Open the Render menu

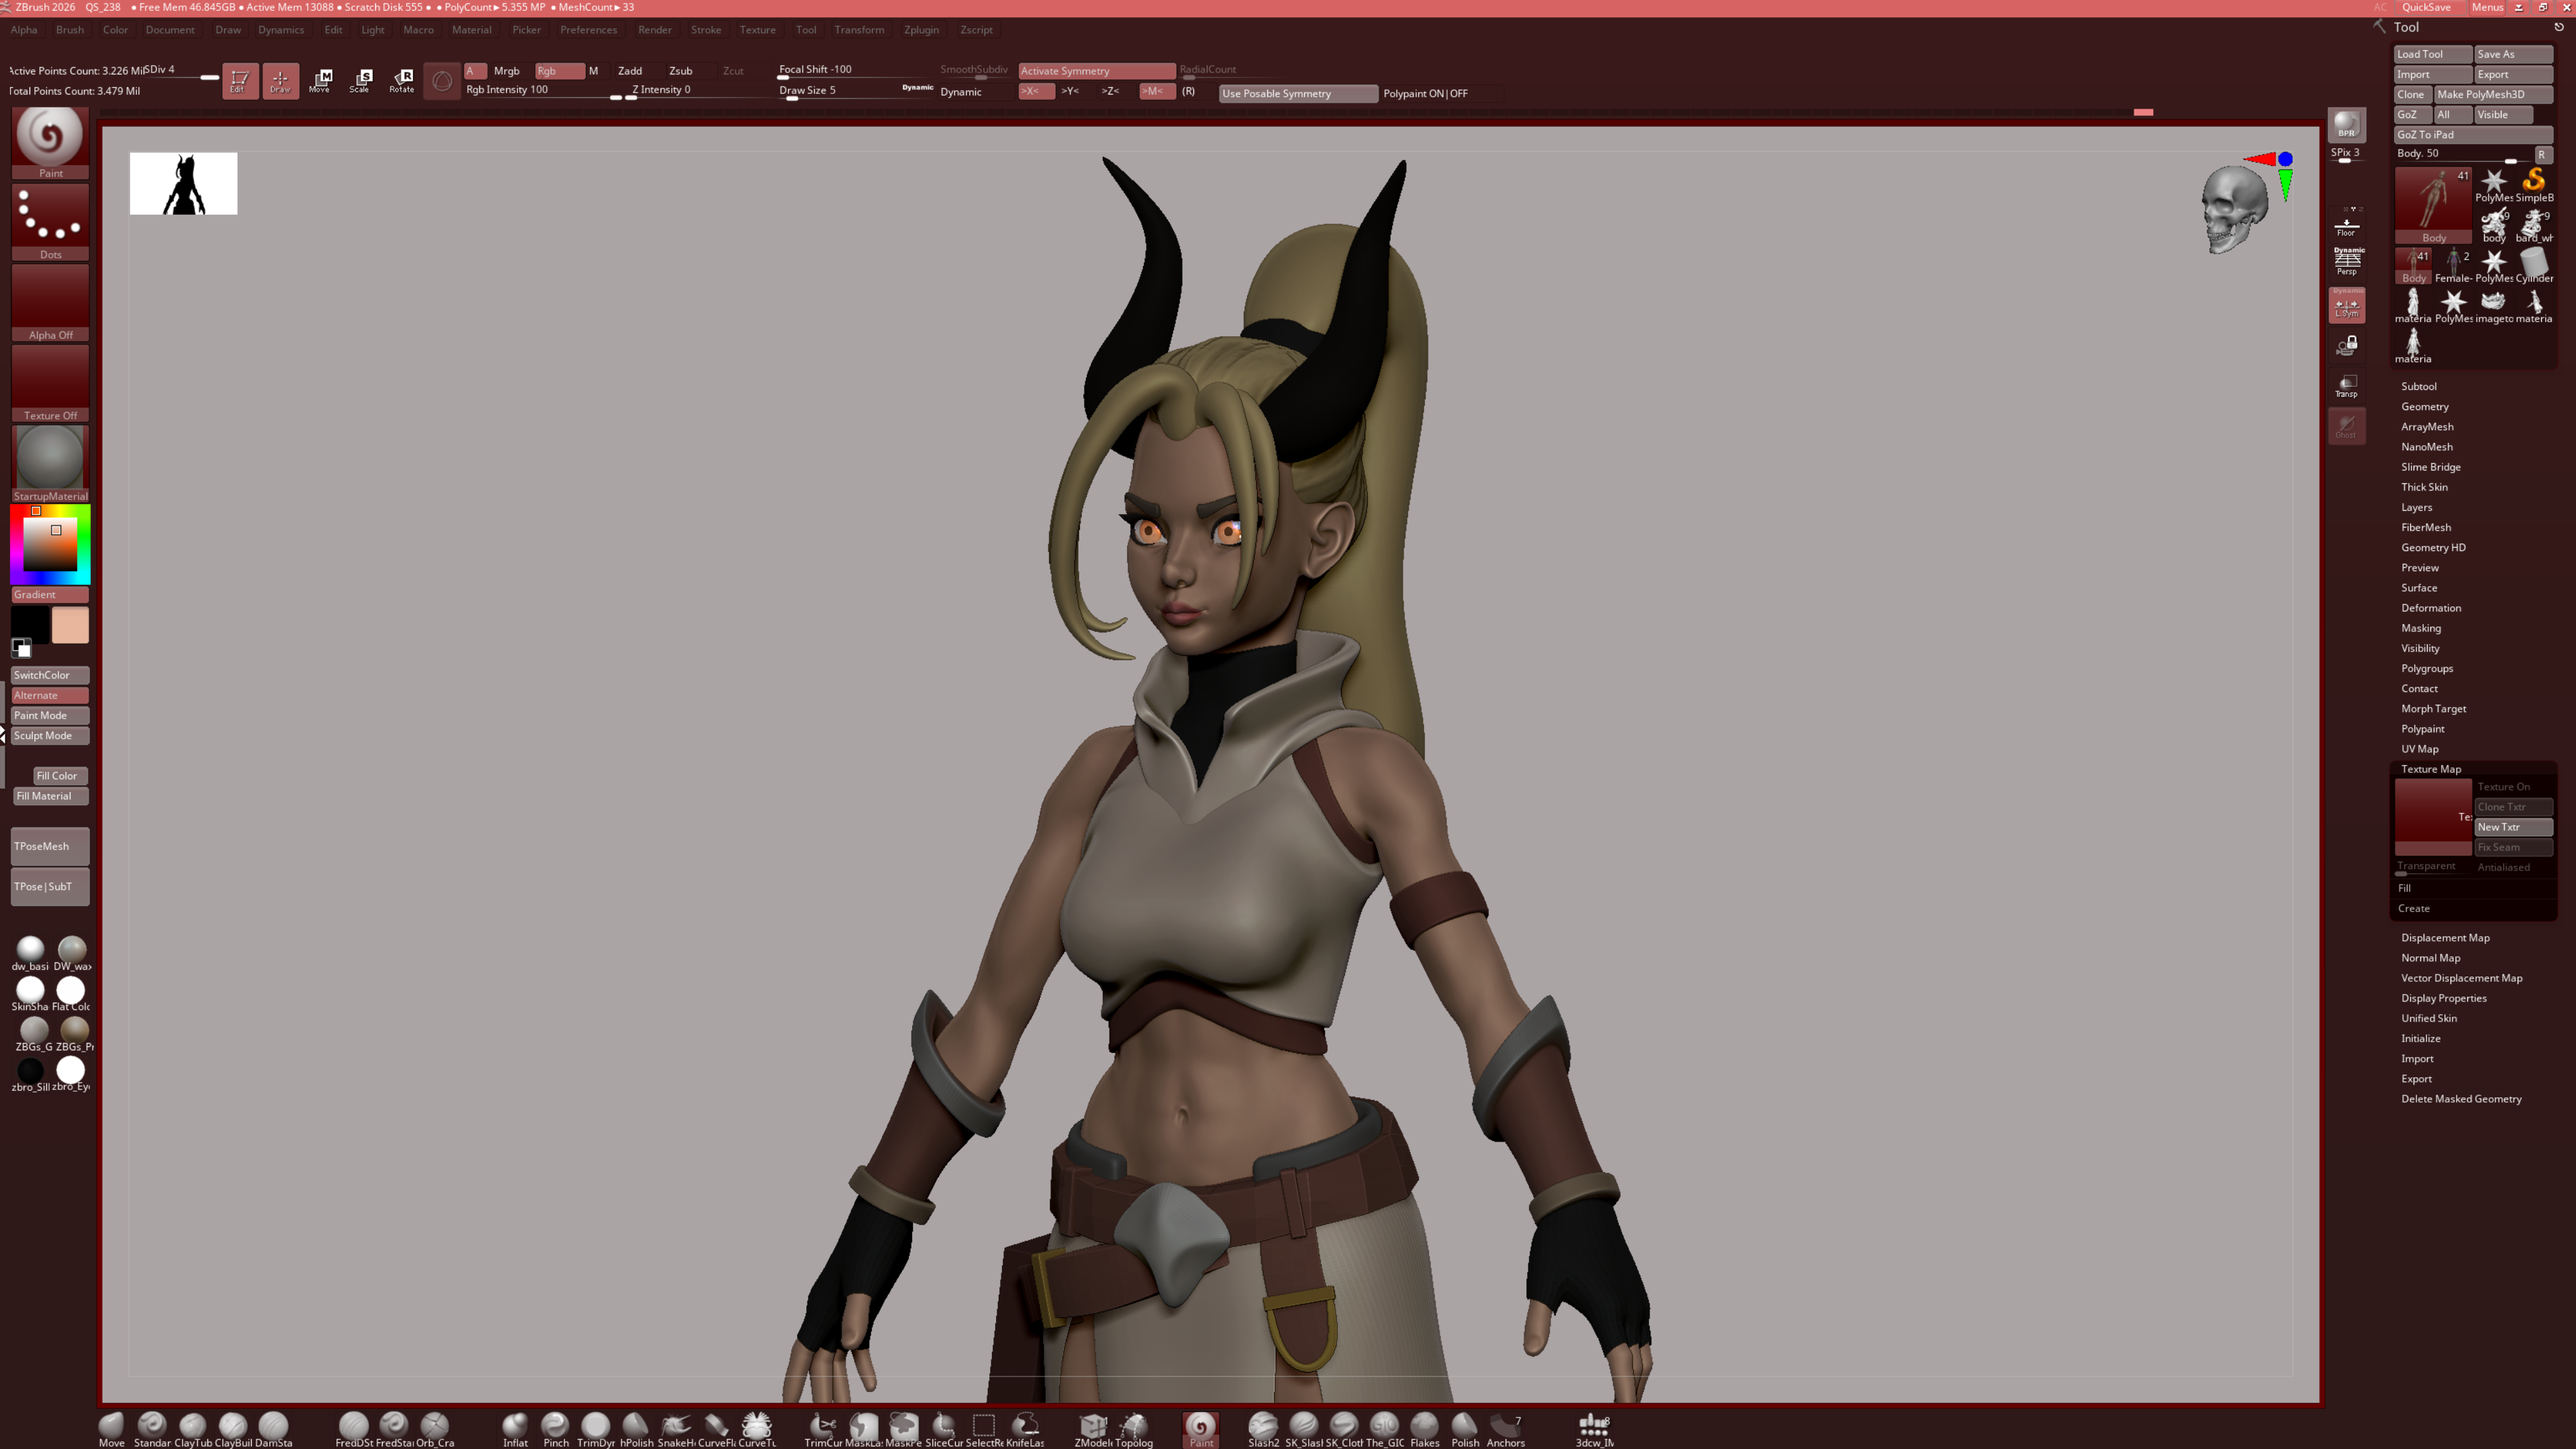pyautogui.click(x=654, y=30)
